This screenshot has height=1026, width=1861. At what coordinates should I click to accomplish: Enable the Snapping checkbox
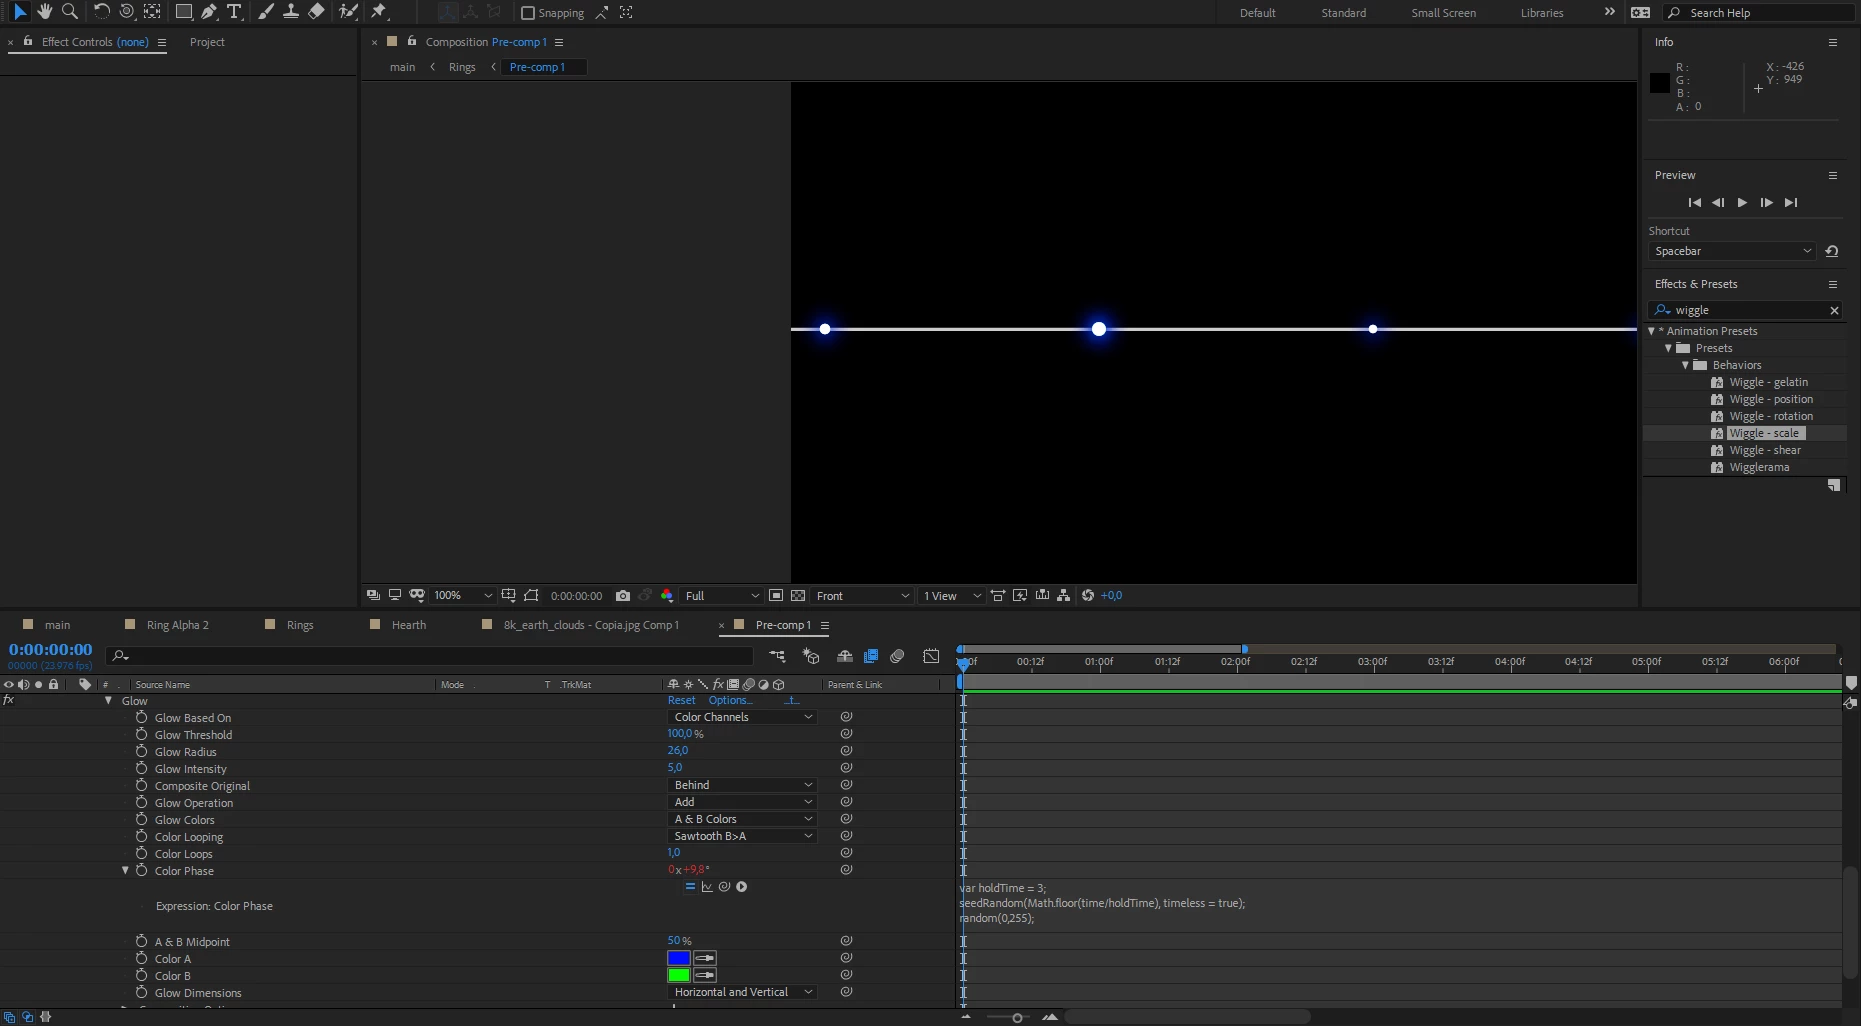[x=528, y=13]
